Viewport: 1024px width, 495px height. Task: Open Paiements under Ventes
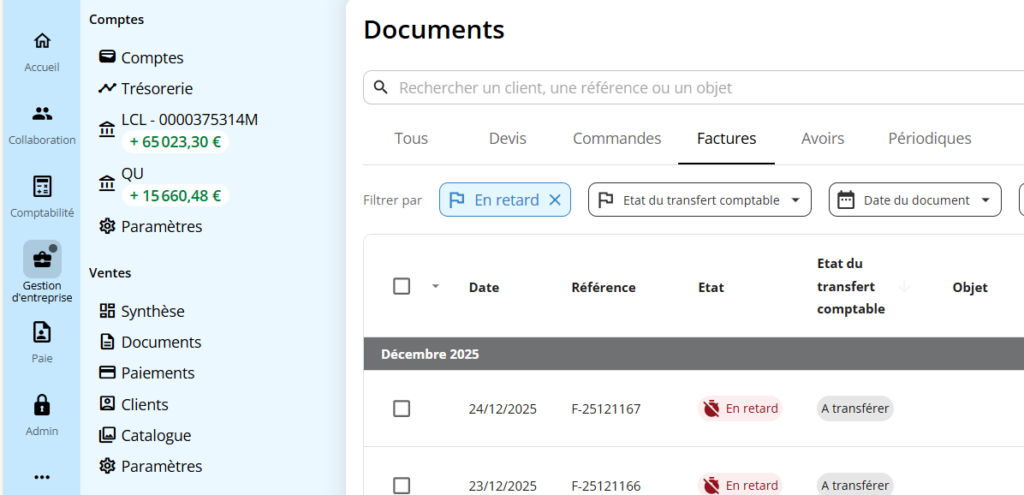[x=158, y=373]
